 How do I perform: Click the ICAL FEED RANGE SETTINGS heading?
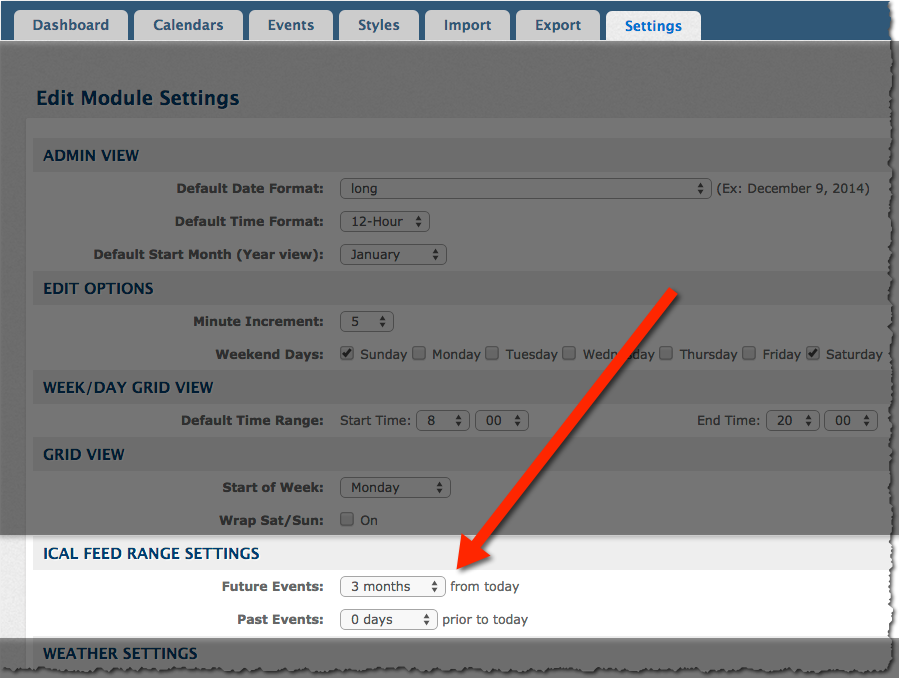pyautogui.click(x=151, y=554)
